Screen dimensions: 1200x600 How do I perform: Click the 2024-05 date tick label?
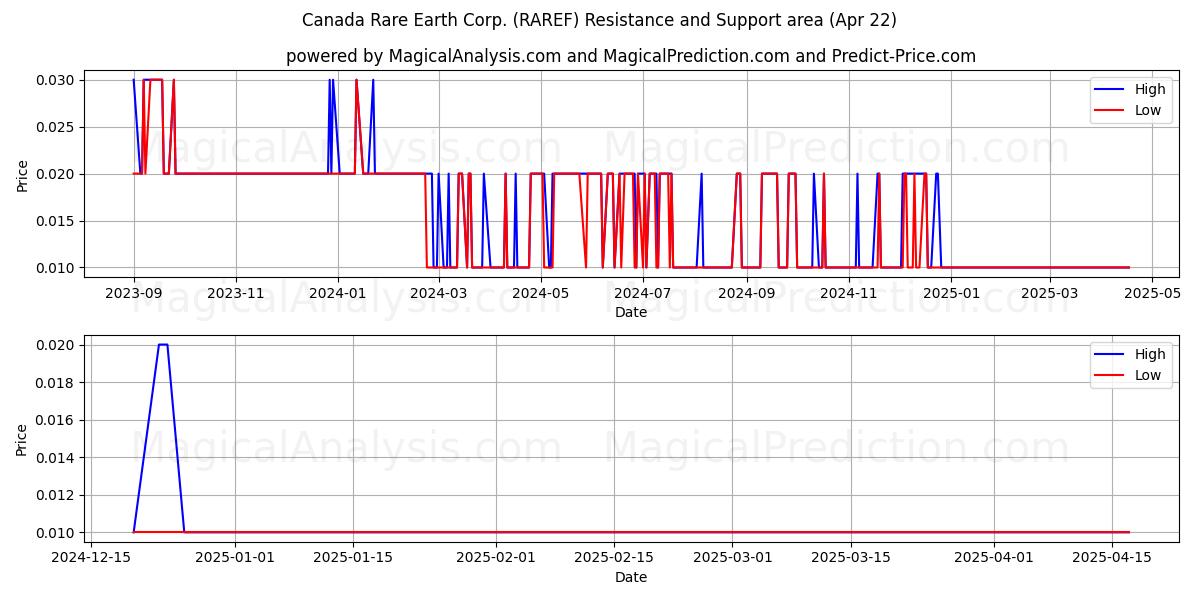pos(541,293)
